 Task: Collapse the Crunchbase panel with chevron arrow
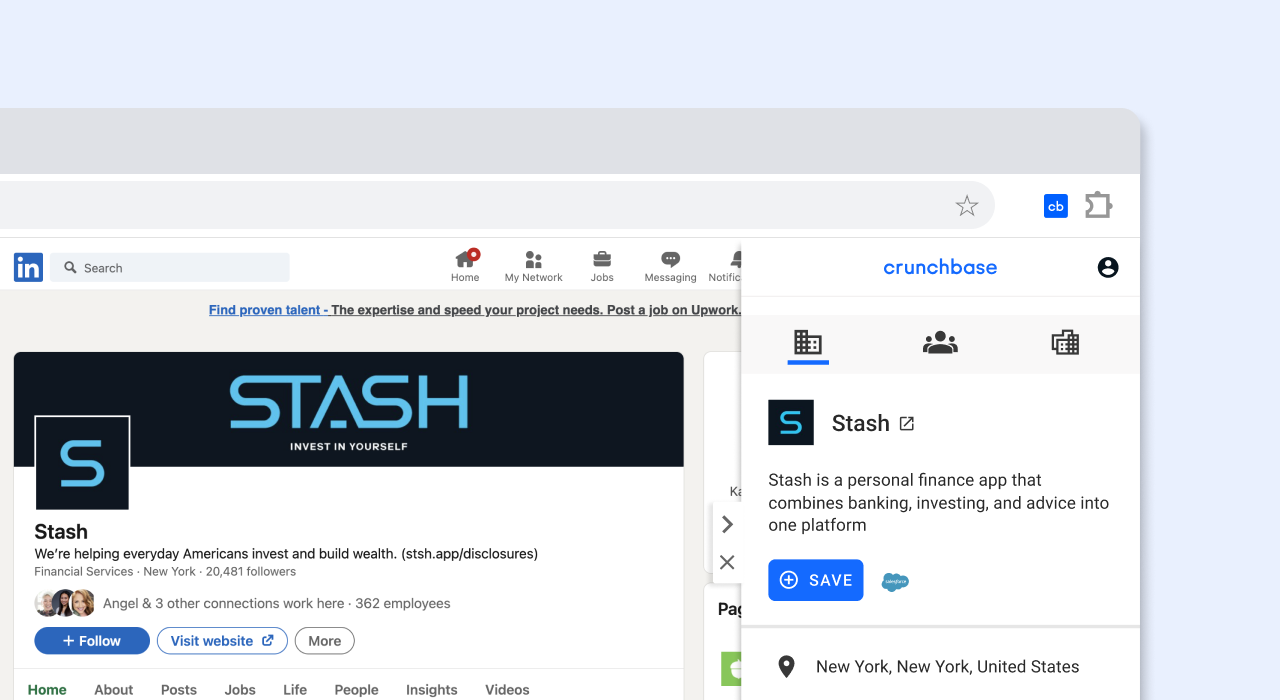pos(727,524)
